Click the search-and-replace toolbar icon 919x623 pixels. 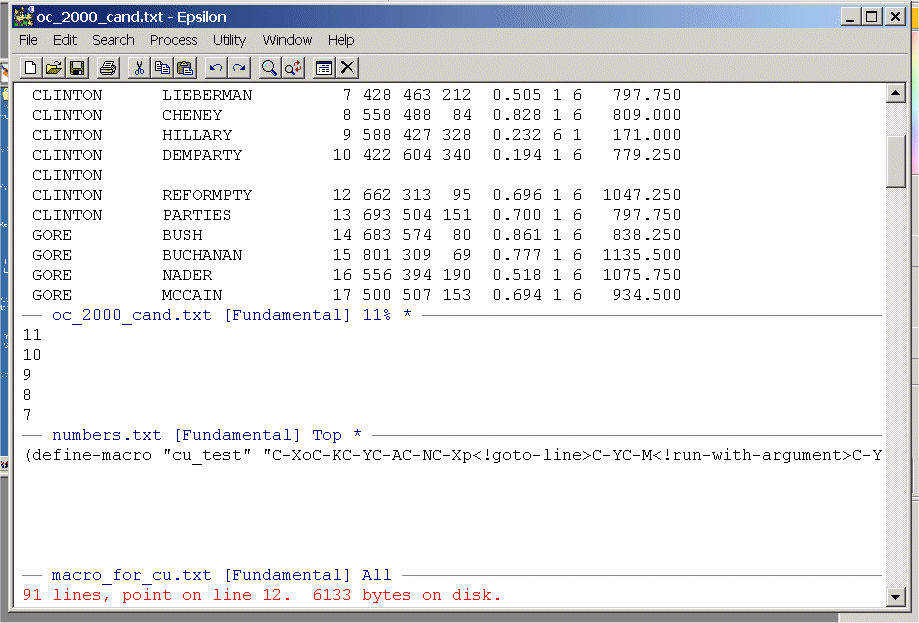[x=293, y=68]
